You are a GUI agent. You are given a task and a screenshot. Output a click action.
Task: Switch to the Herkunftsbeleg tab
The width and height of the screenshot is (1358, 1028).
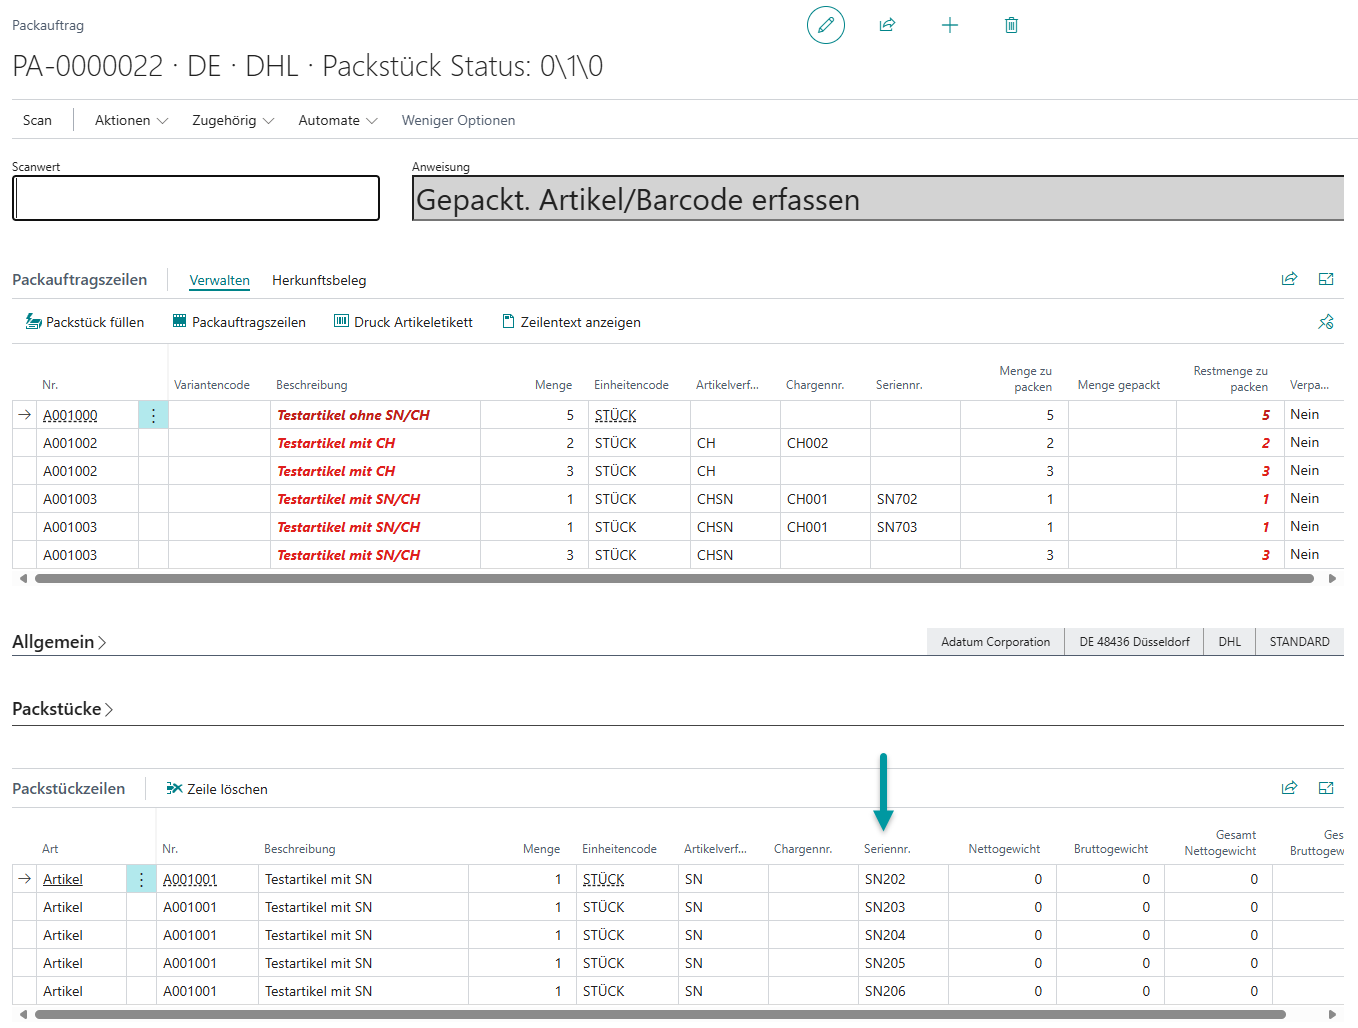[x=319, y=281]
